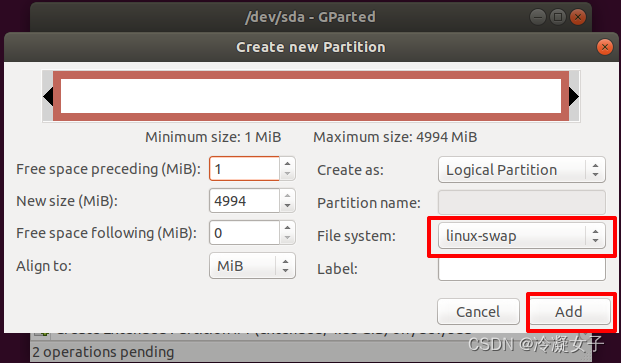Increase Free space following value
Viewport: 621px width, 363px height.
point(288,227)
